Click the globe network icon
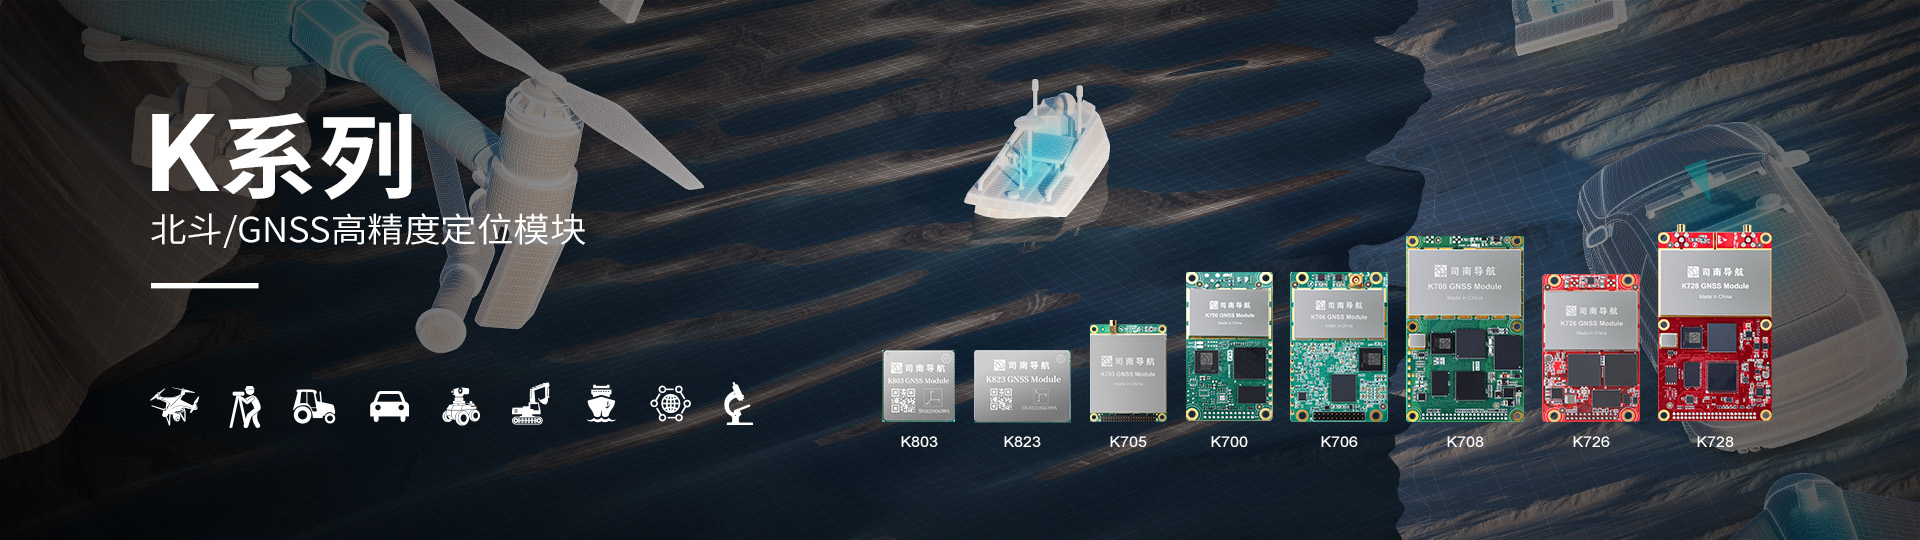Screen dimensions: 1920x540 pos(670,404)
